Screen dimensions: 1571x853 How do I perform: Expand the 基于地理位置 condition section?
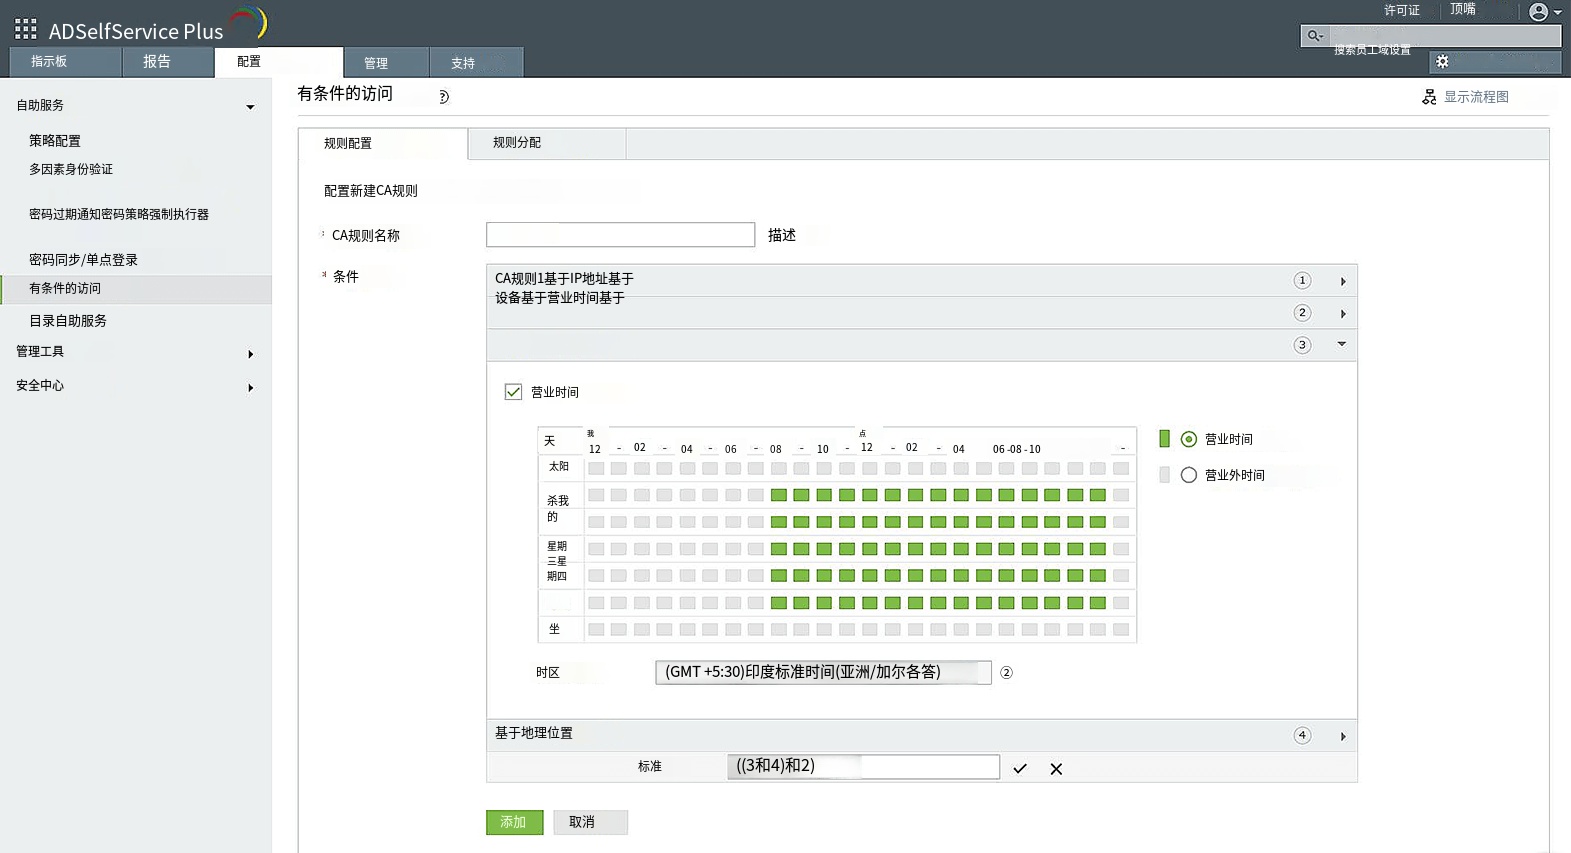(x=1342, y=736)
